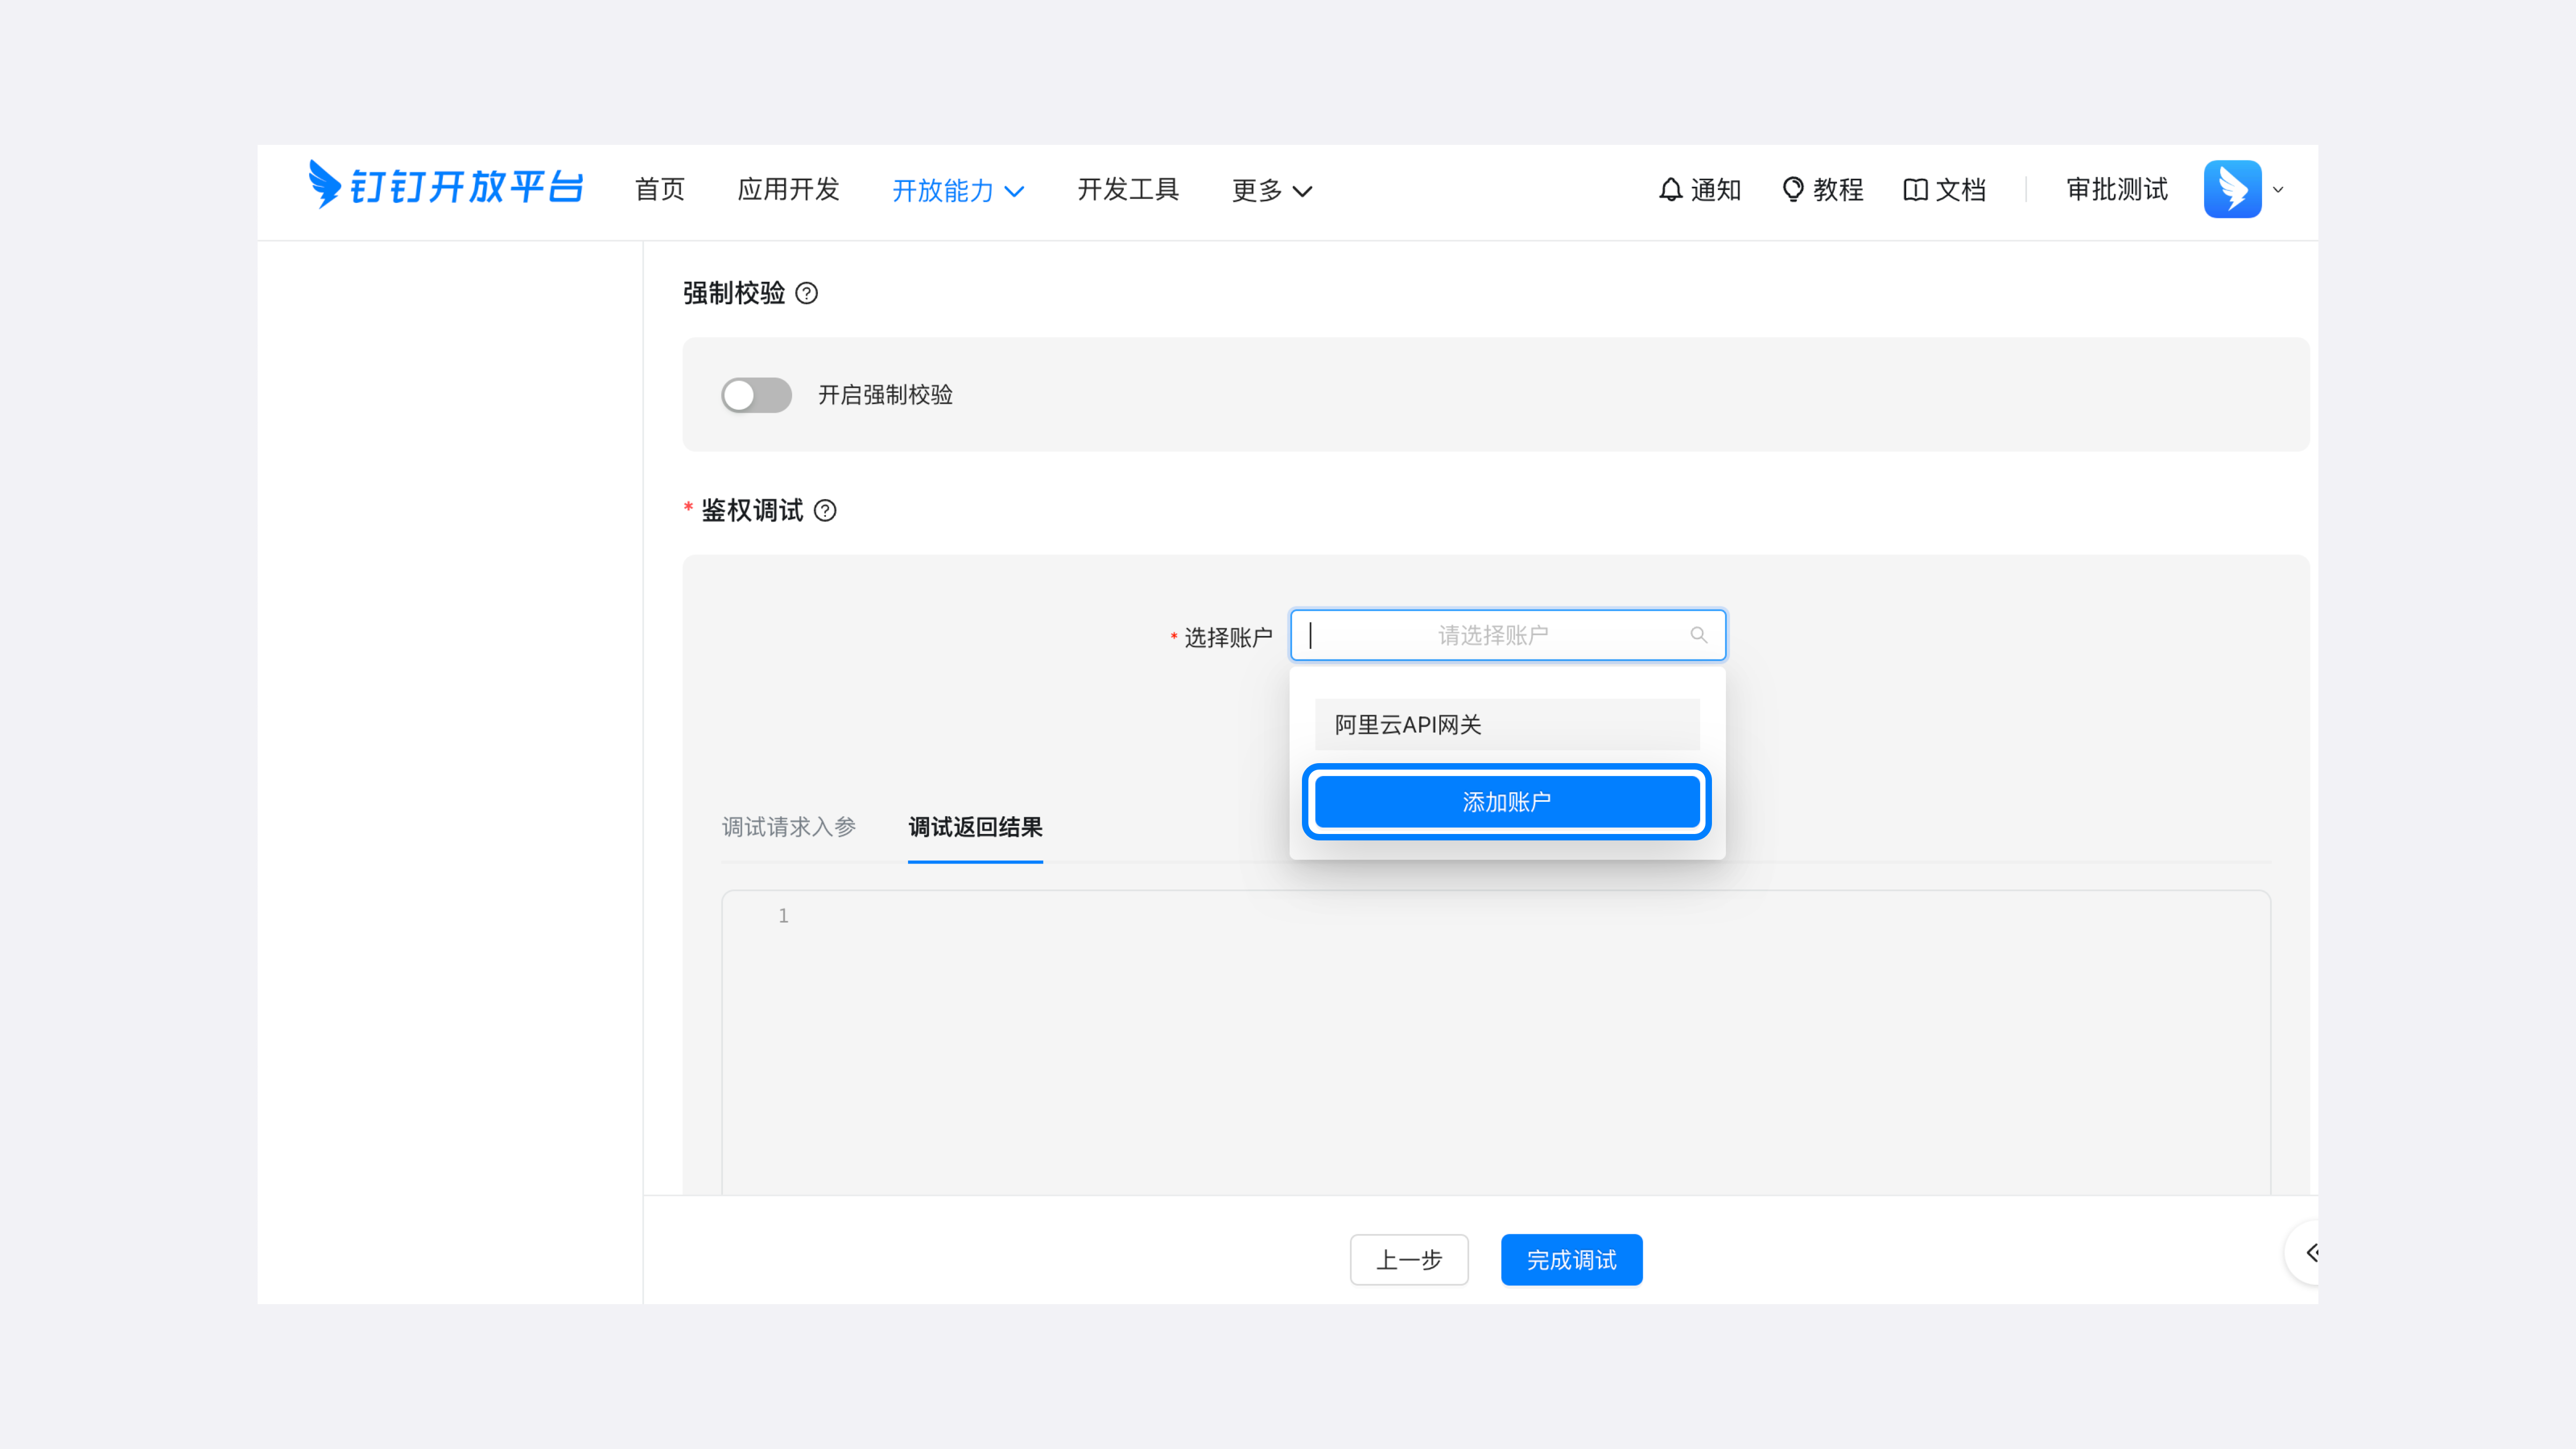2576x1449 pixels.
Task: Open the 开放能力 dropdown menu
Action: pyautogui.click(x=957, y=191)
